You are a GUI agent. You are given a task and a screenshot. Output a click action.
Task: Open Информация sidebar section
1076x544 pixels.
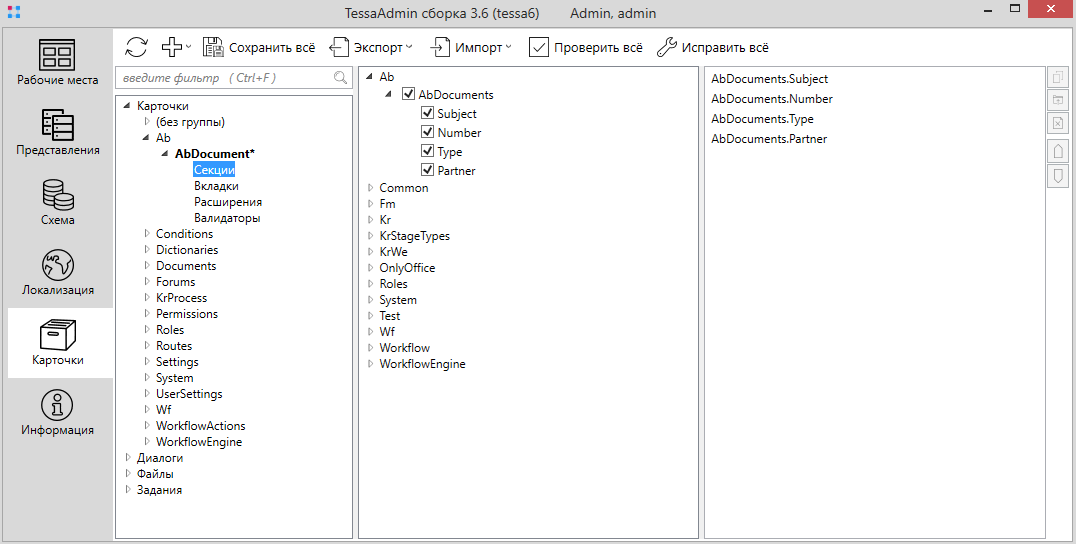pyautogui.click(x=58, y=412)
